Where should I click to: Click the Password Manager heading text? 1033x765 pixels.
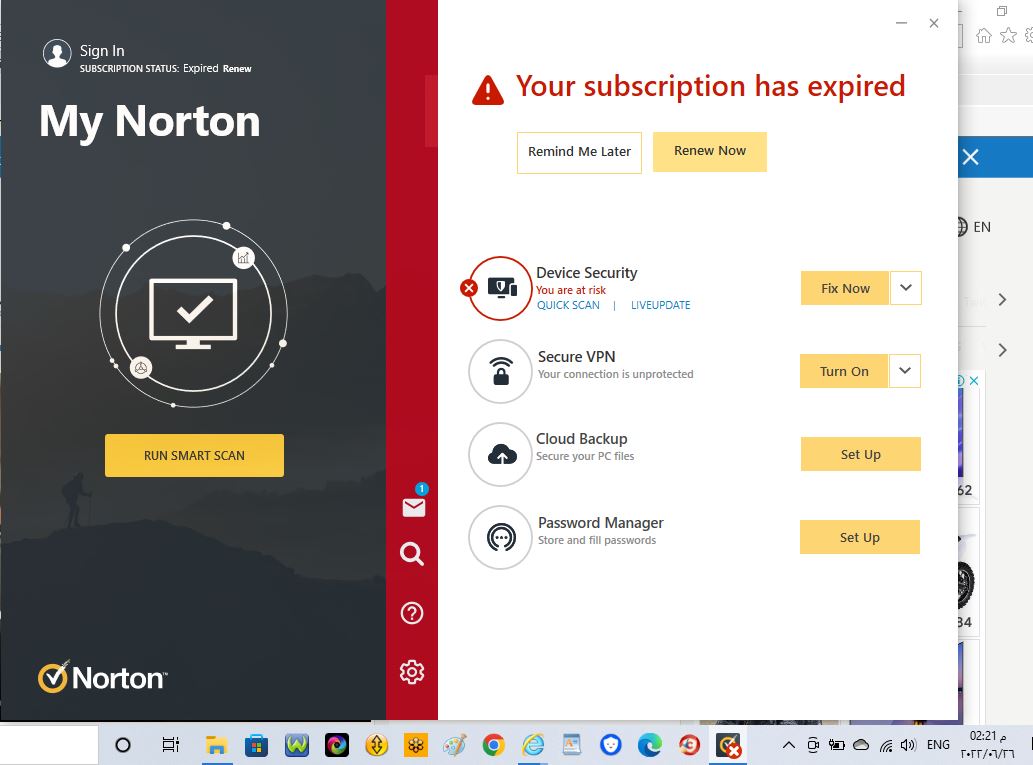pyautogui.click(x=601, y=523)
